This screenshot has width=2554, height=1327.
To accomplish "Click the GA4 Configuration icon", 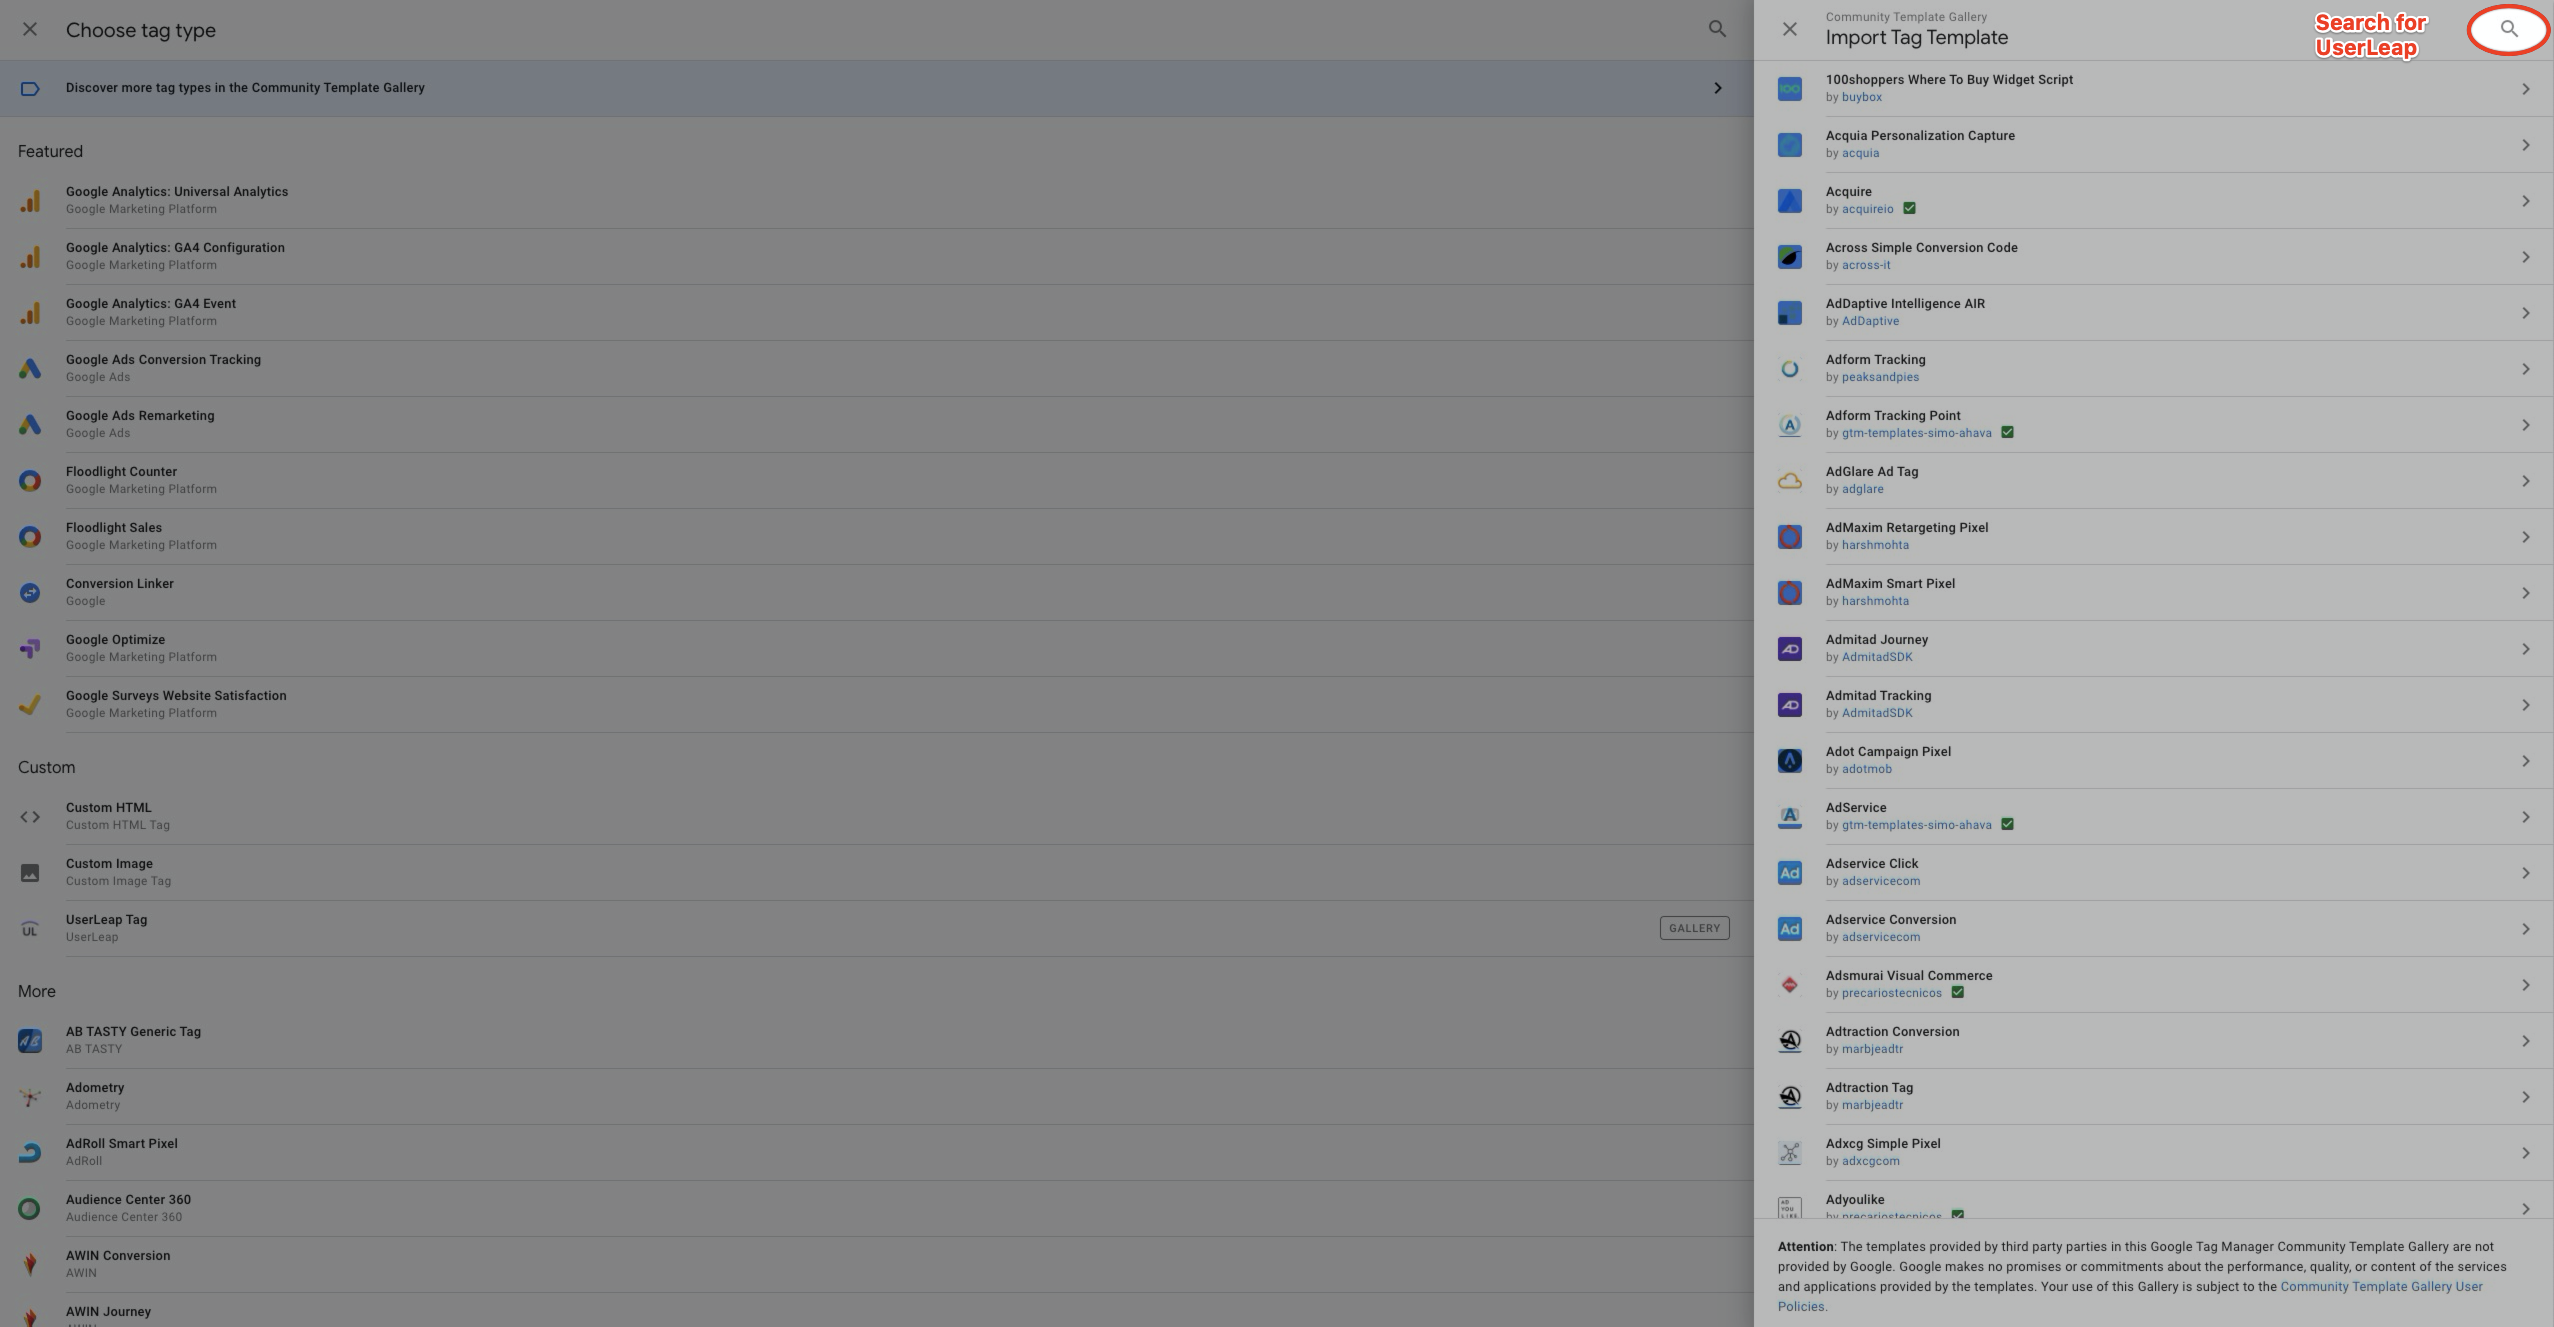I will 30,257.
